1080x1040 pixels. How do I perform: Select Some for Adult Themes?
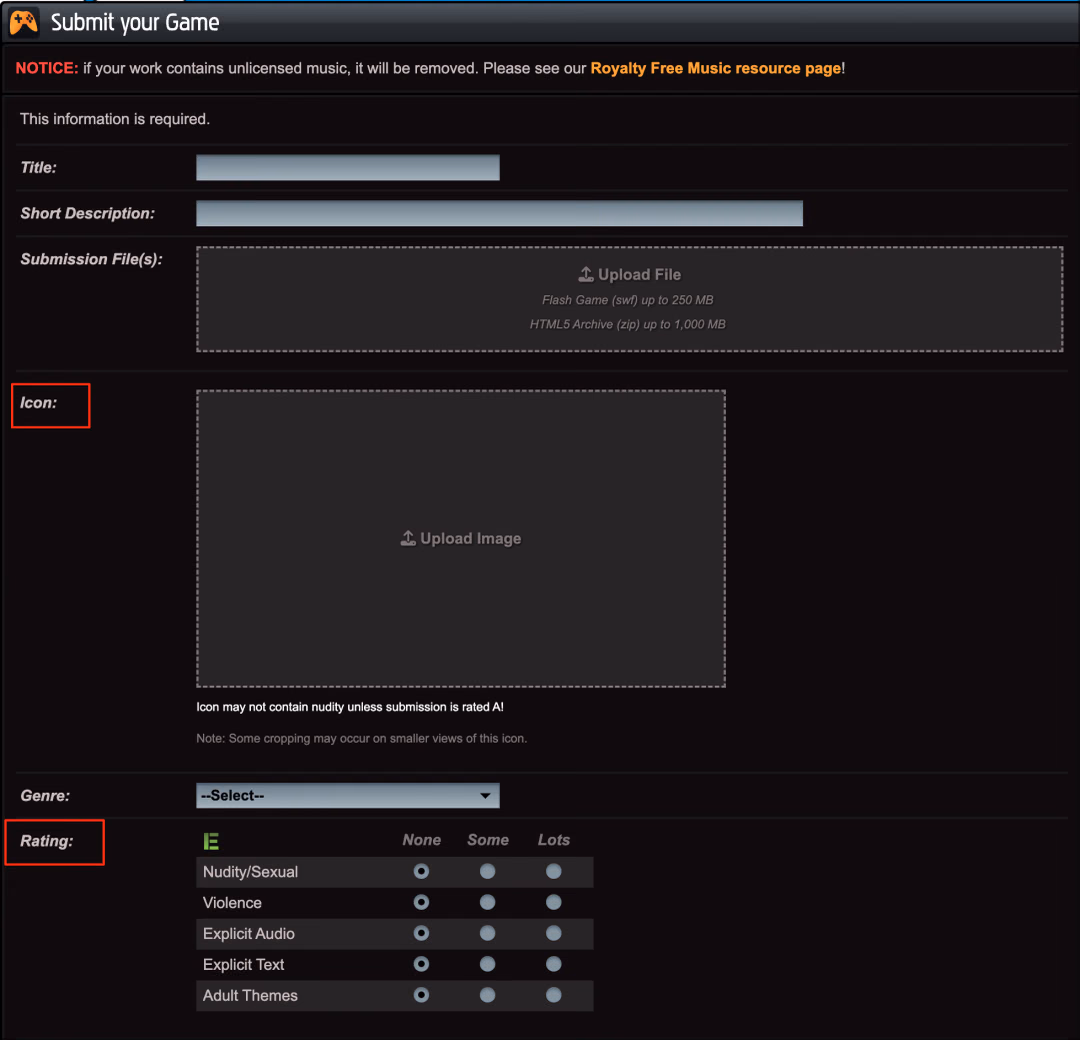pyautogui.click(x=488, y=995)
